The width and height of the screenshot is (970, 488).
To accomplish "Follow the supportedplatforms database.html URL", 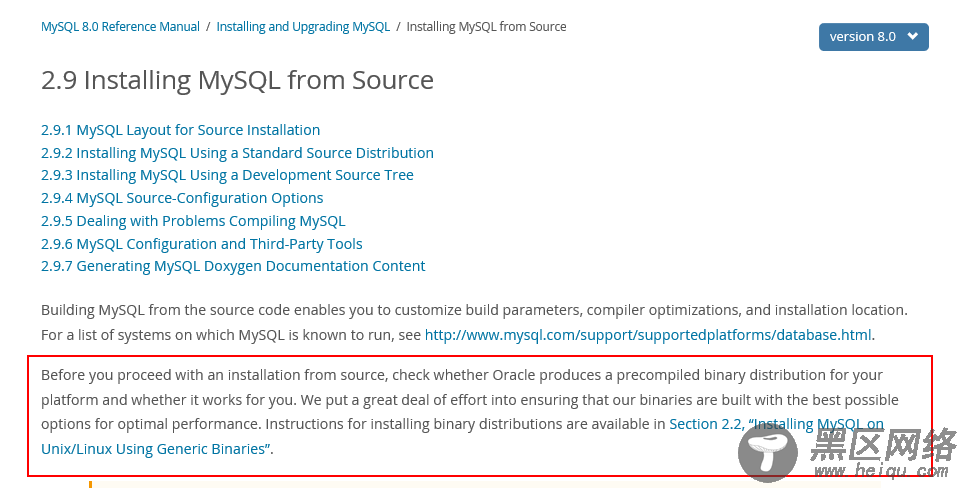I will pos(648,335).
